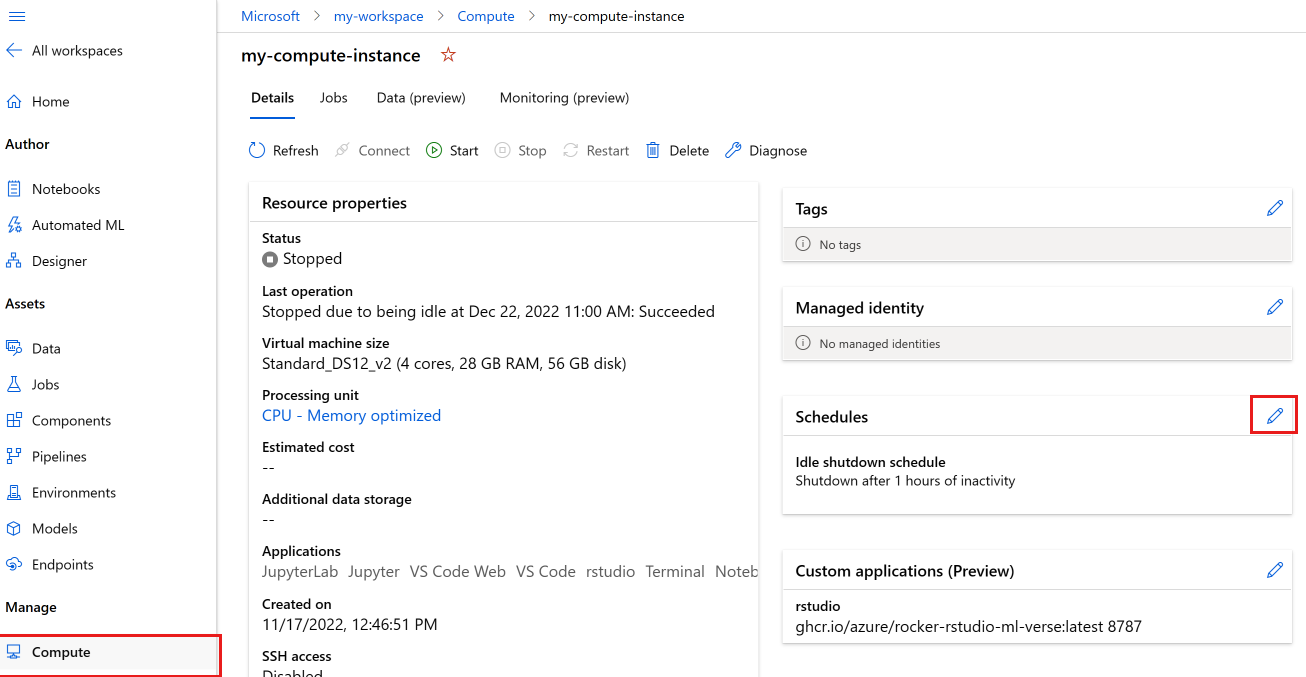Viewport: 1306px width, 677px height.
Task: Launch the JupyterLab application
Action: coord(300,571)
